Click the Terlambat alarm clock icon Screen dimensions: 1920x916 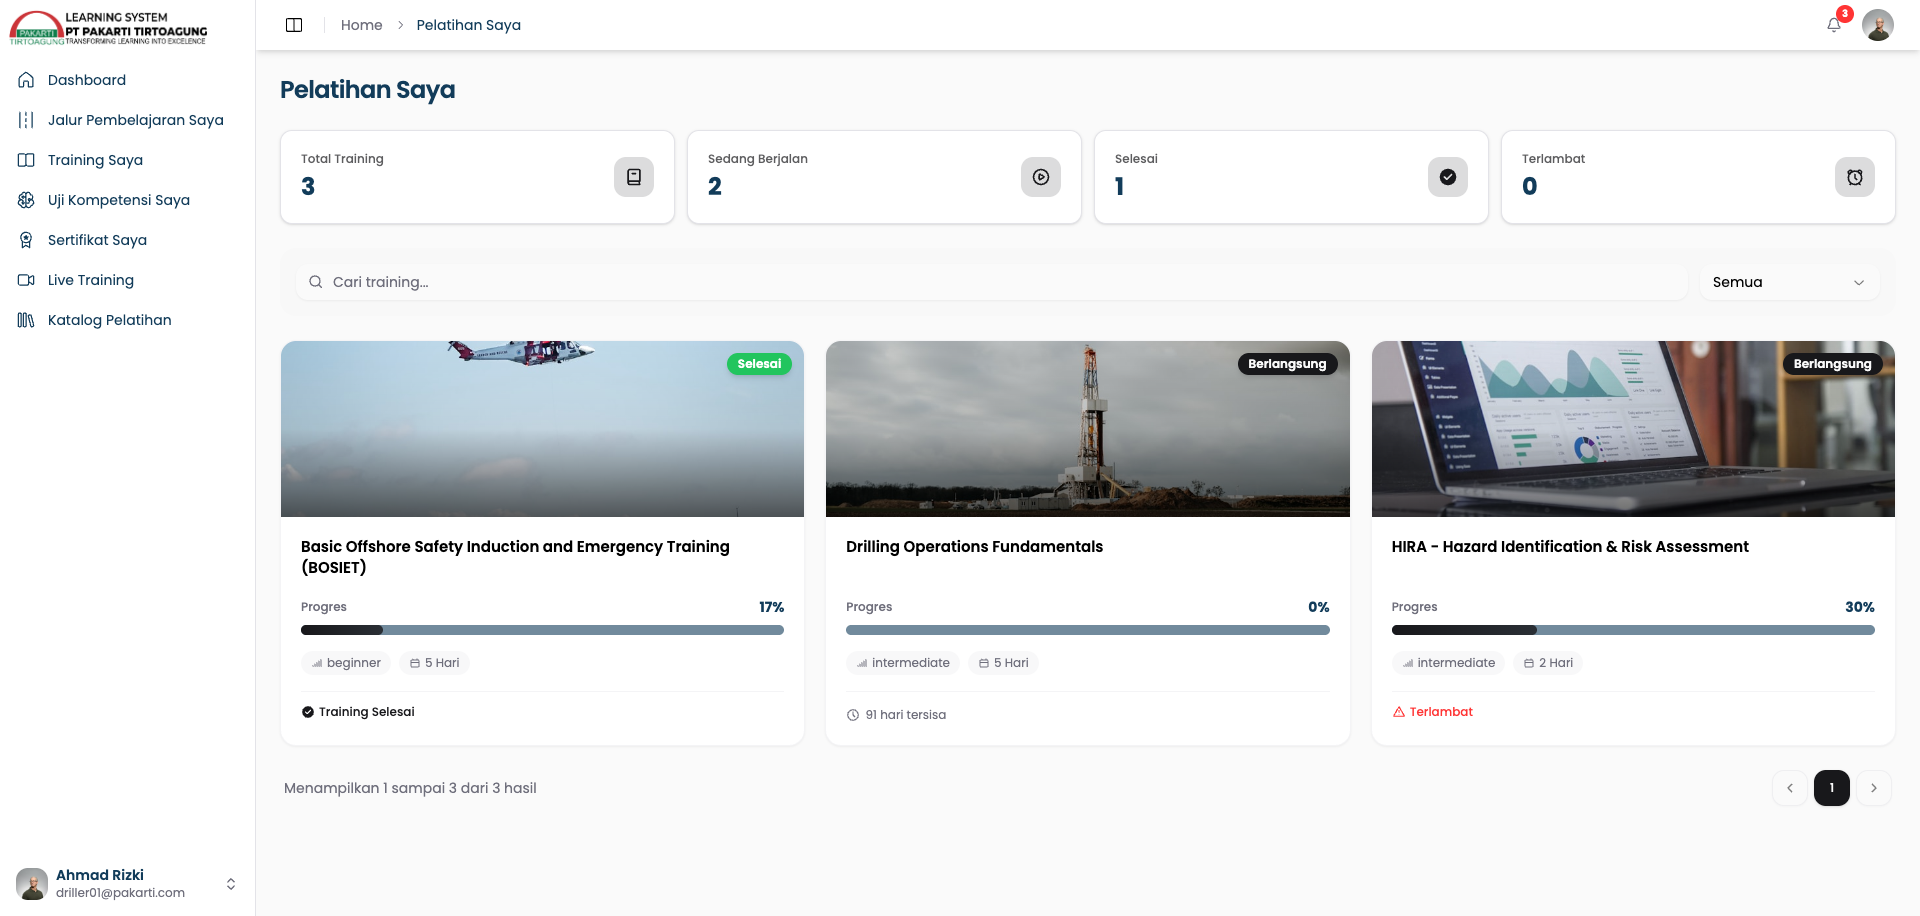1855,177
